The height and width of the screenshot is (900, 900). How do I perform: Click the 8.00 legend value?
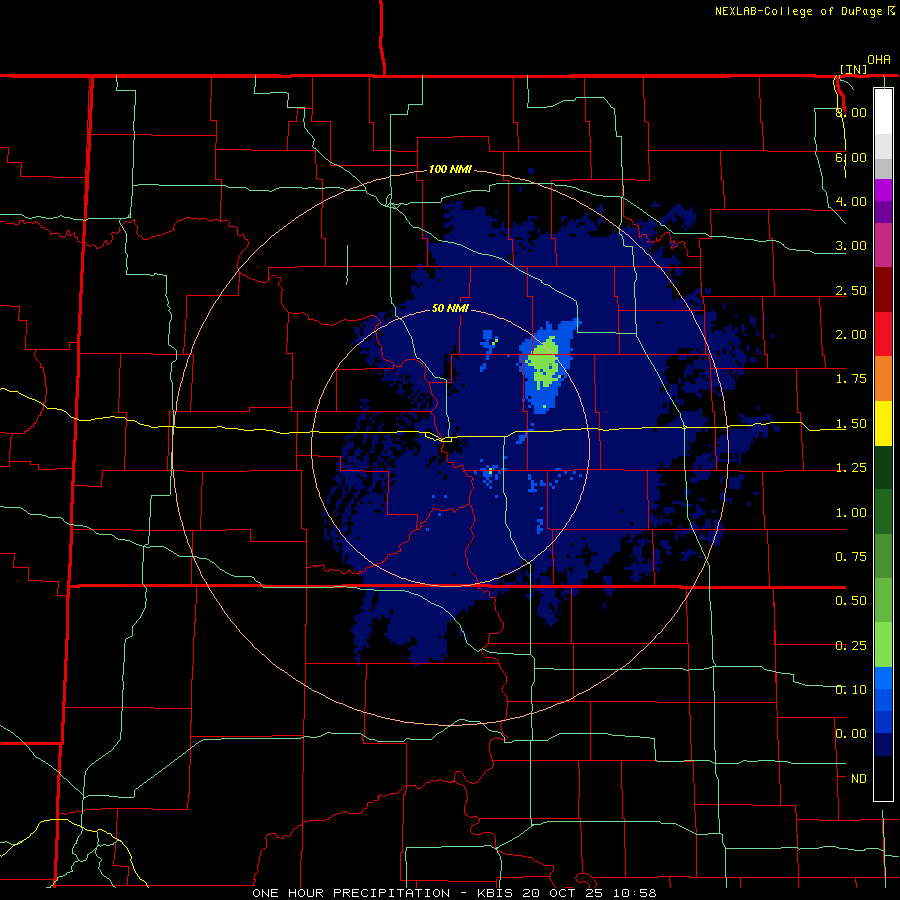tap(851, 112)
